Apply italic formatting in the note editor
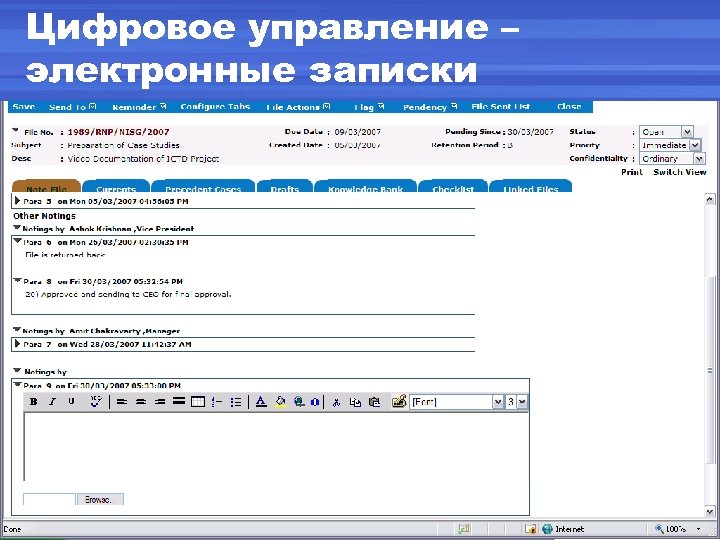 coord(52,402)
